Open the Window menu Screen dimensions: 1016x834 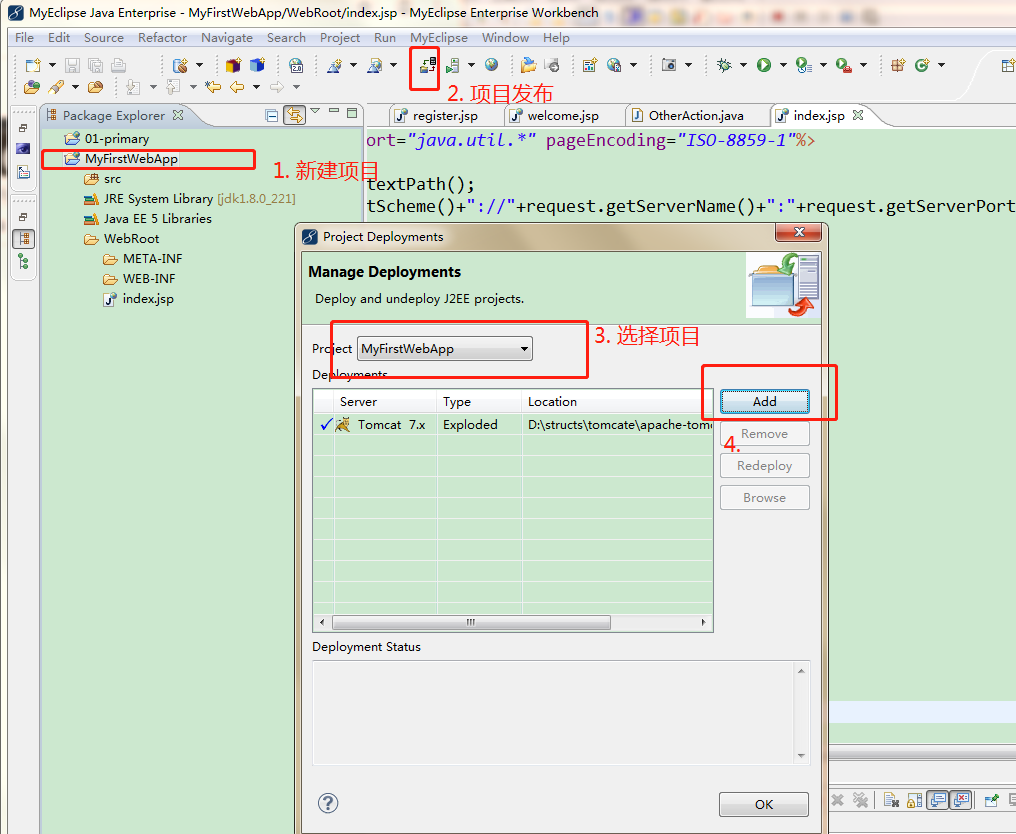[x=505, y=38]
